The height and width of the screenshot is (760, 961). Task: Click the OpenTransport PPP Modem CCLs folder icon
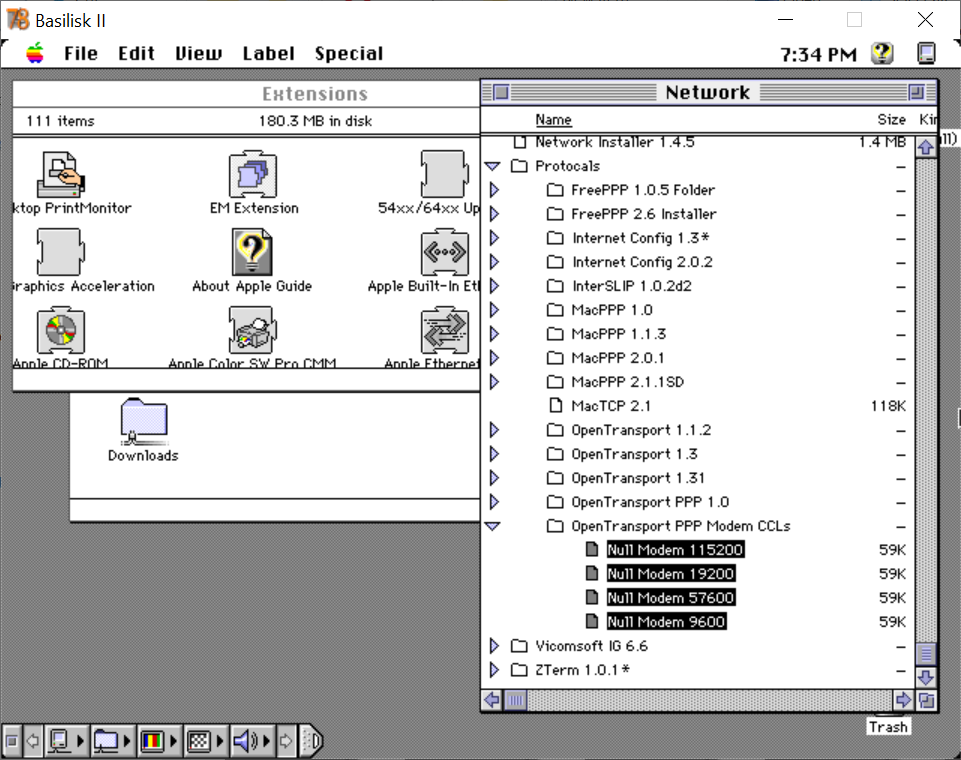tap(555, 526)
